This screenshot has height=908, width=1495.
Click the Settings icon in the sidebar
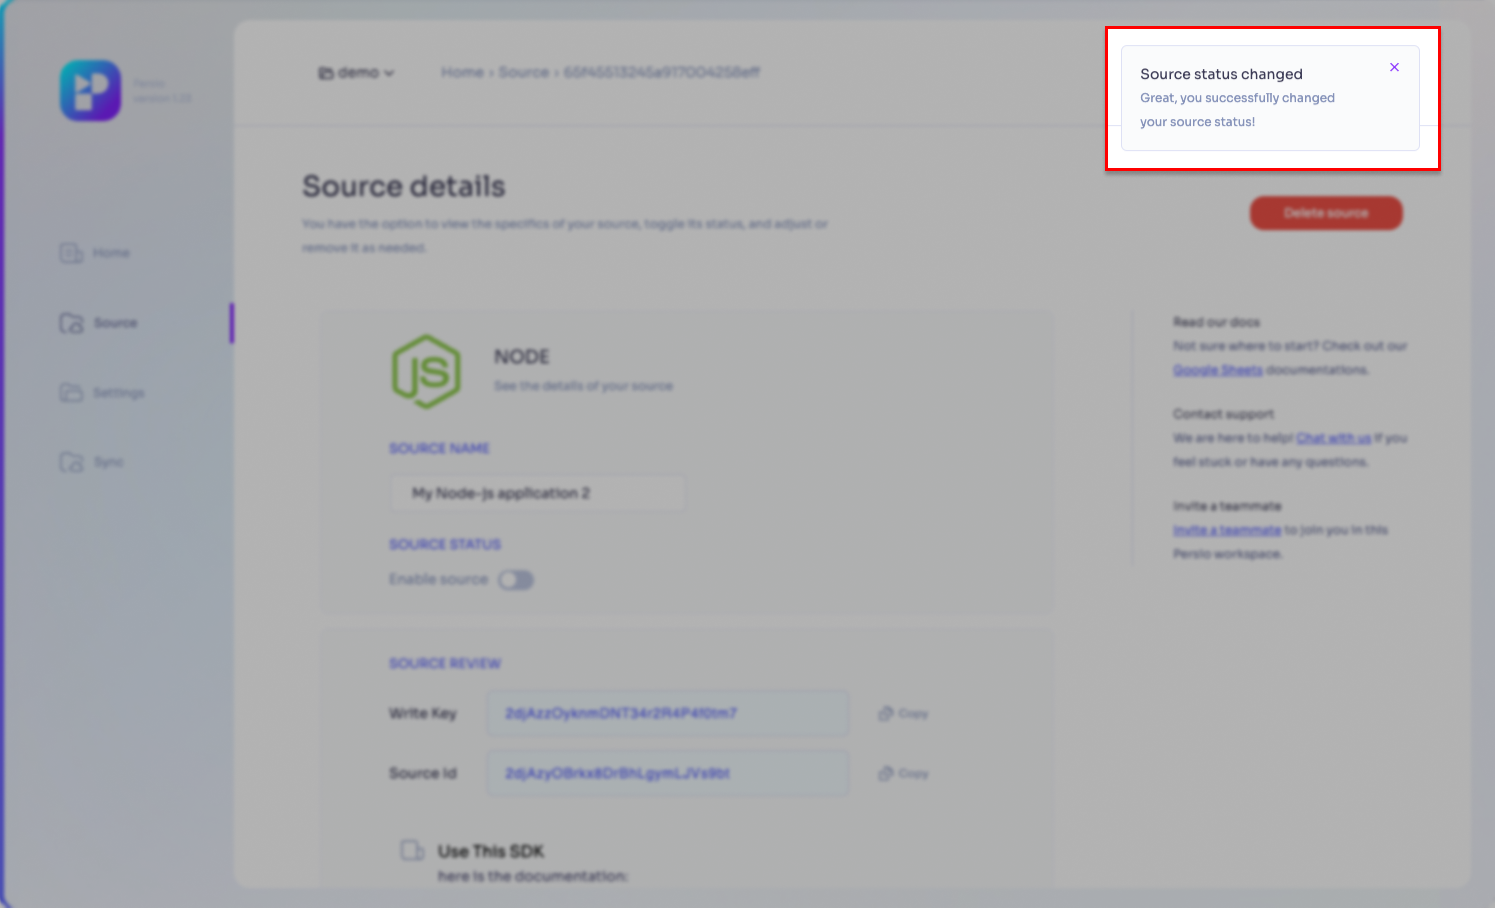(71, 393)
